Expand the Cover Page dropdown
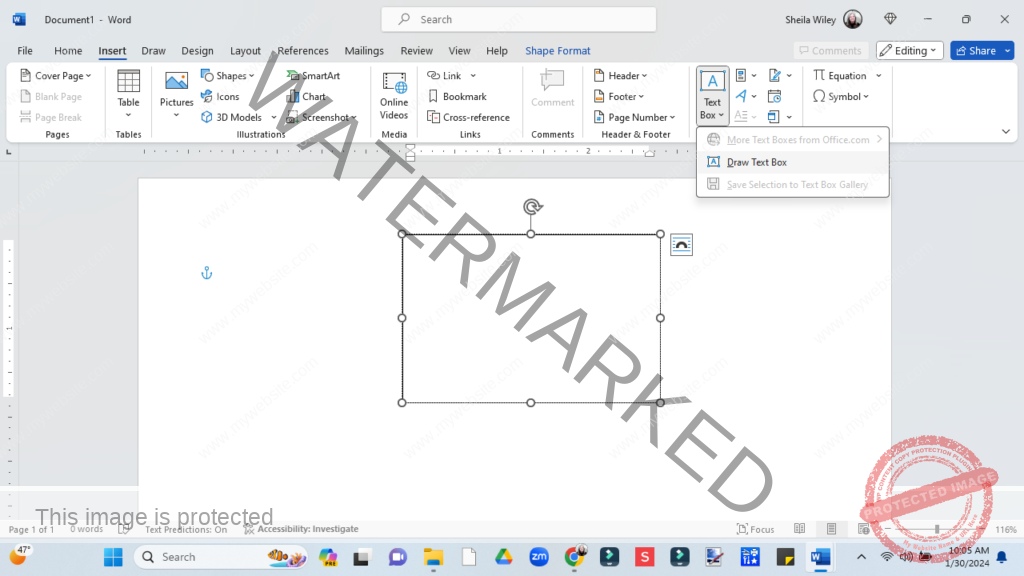This screenshot has width=1024, height=576. (x=88, y=76)
